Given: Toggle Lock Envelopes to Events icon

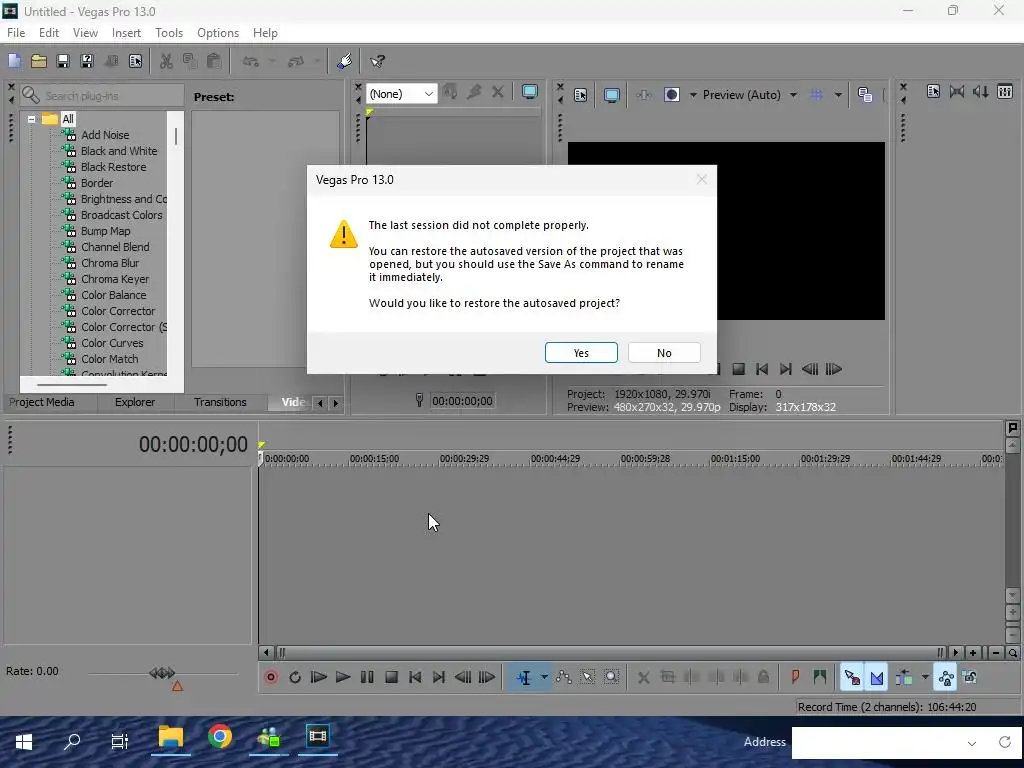Looking at the screenshot, I should point(946,678).
